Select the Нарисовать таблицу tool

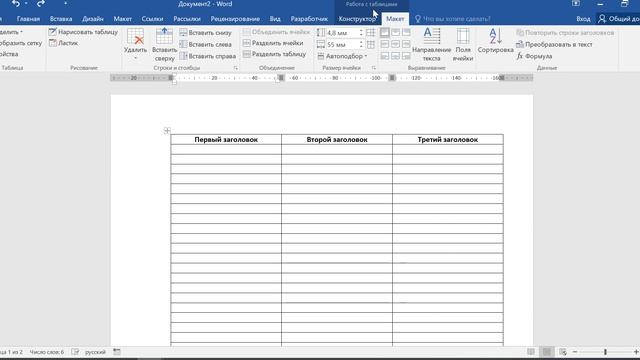point(83,32)
